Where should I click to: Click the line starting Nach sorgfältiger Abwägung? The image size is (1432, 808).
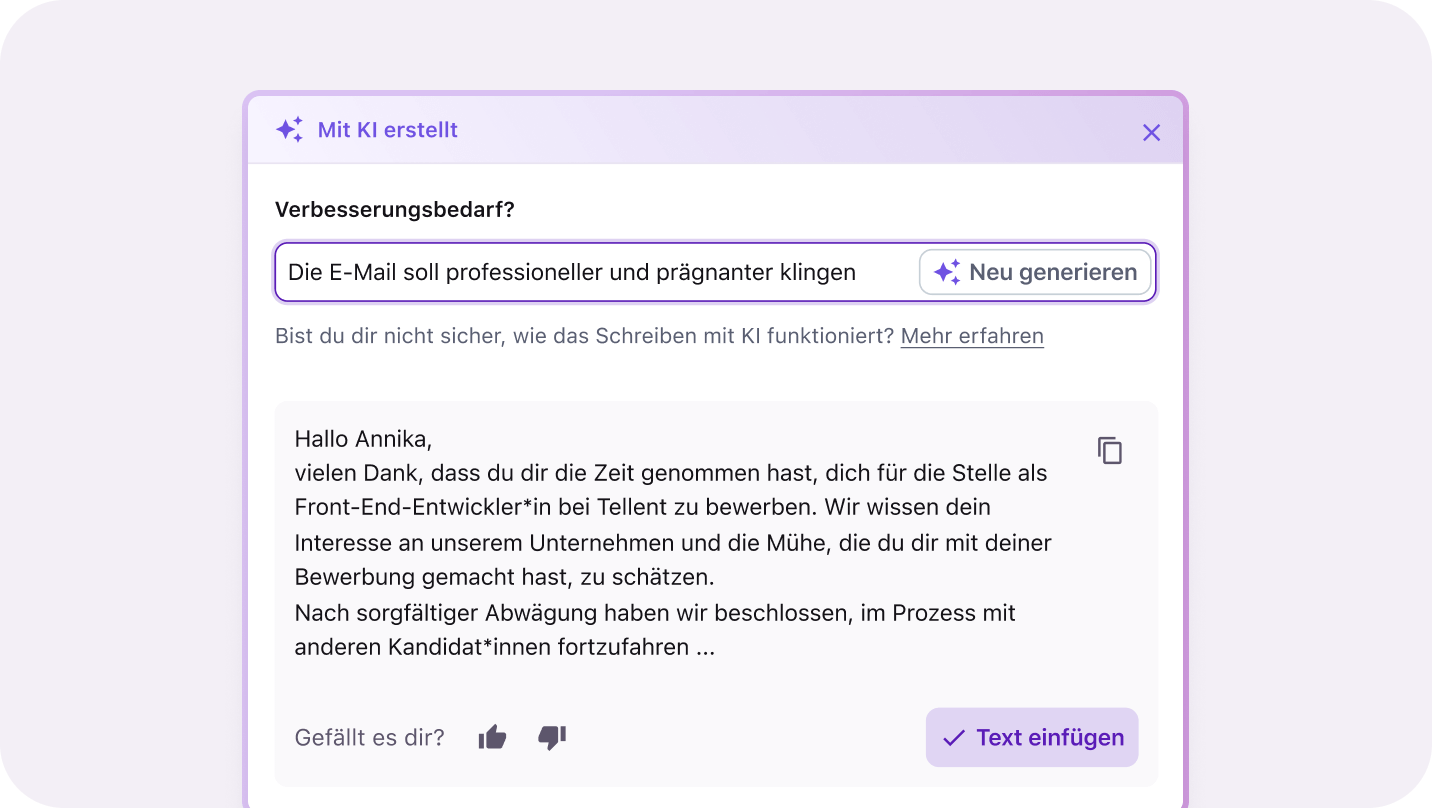click(x=654, y=612)
